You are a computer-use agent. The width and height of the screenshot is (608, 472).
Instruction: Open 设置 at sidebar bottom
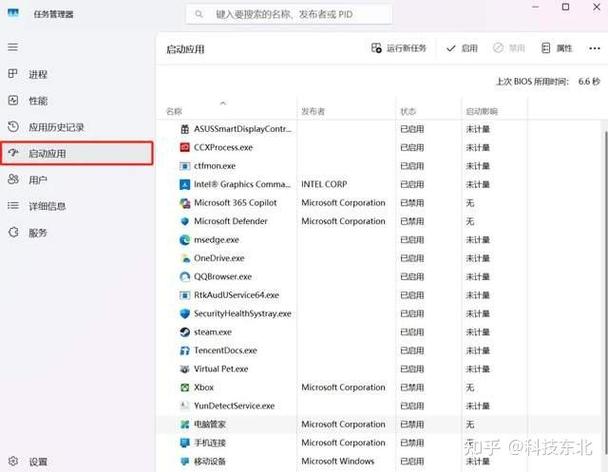point(38,462)
